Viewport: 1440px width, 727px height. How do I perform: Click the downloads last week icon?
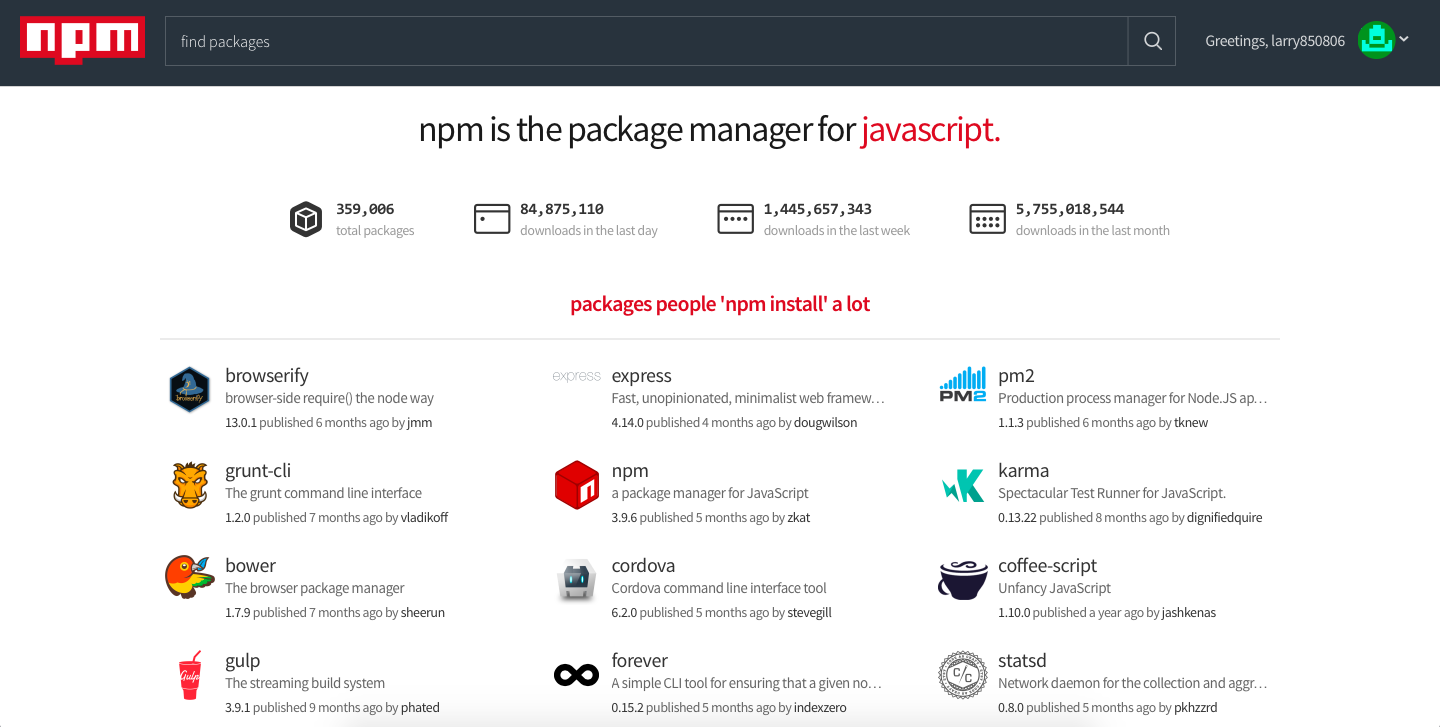(x=735, y=219)
